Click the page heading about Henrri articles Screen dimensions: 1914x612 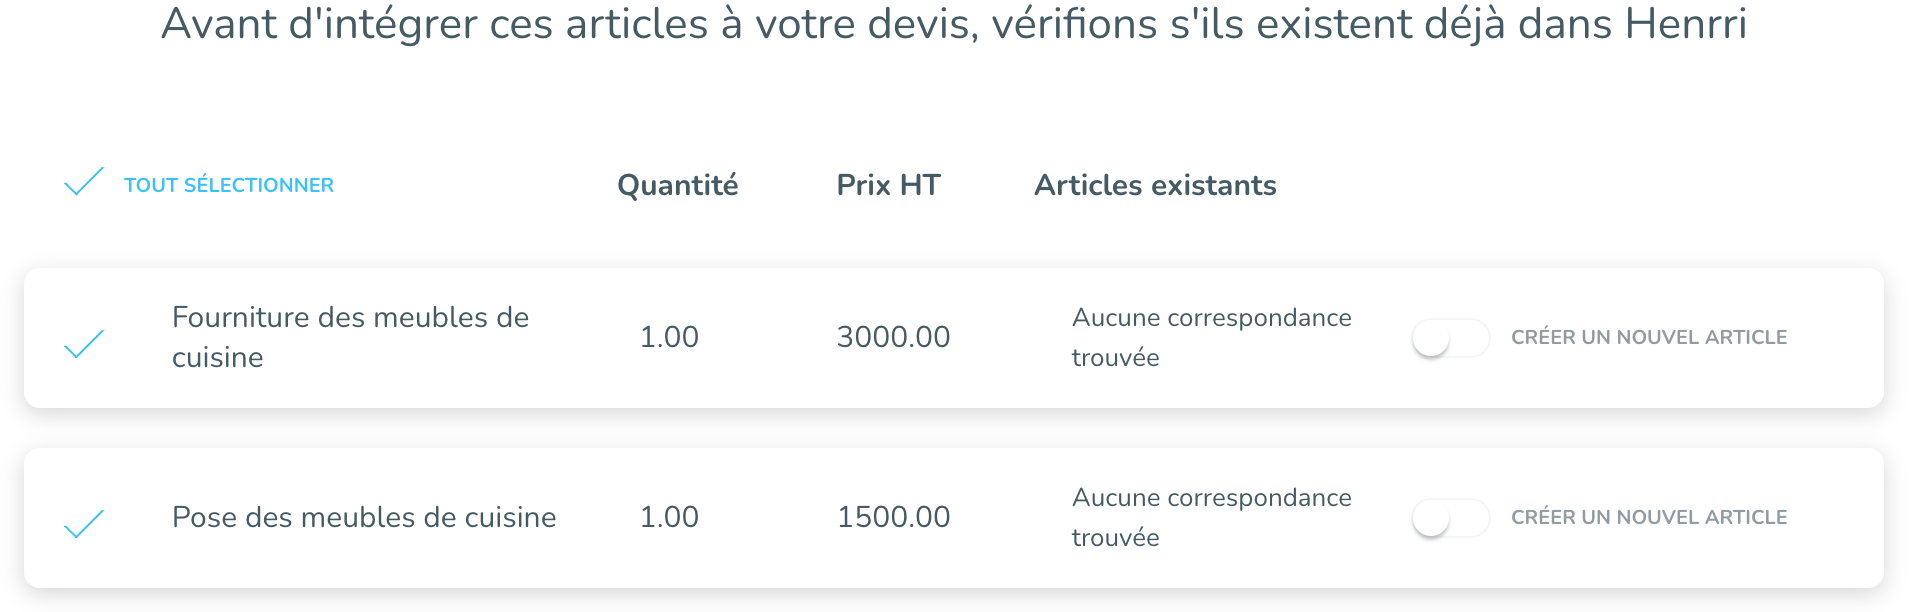click(954, 24)
